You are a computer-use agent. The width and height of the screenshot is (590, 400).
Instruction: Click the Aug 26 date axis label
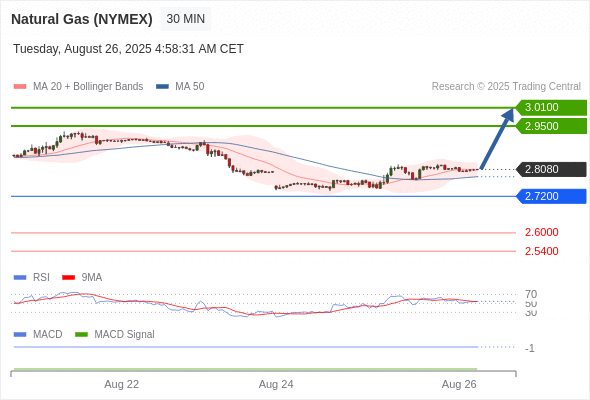[x=459, y=384]
